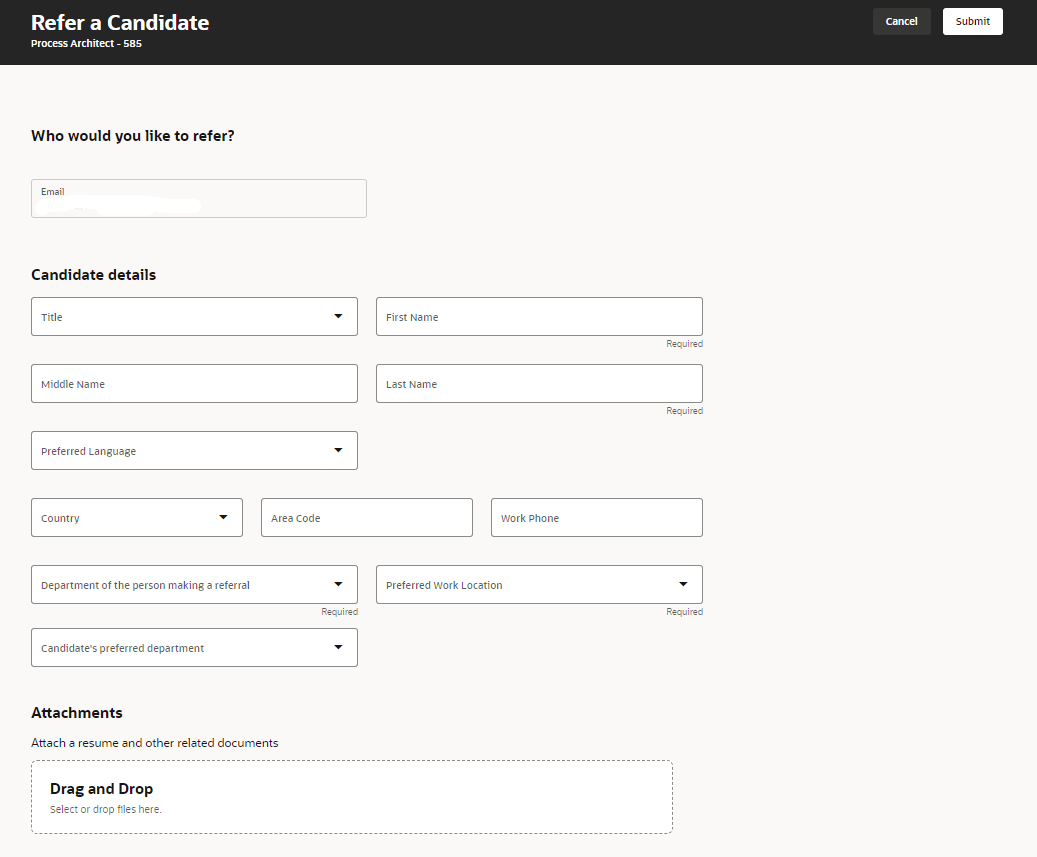Click the Country dropdown arrow icon
The width and height of the screenshot is (1037, 857).
(224, 517)
